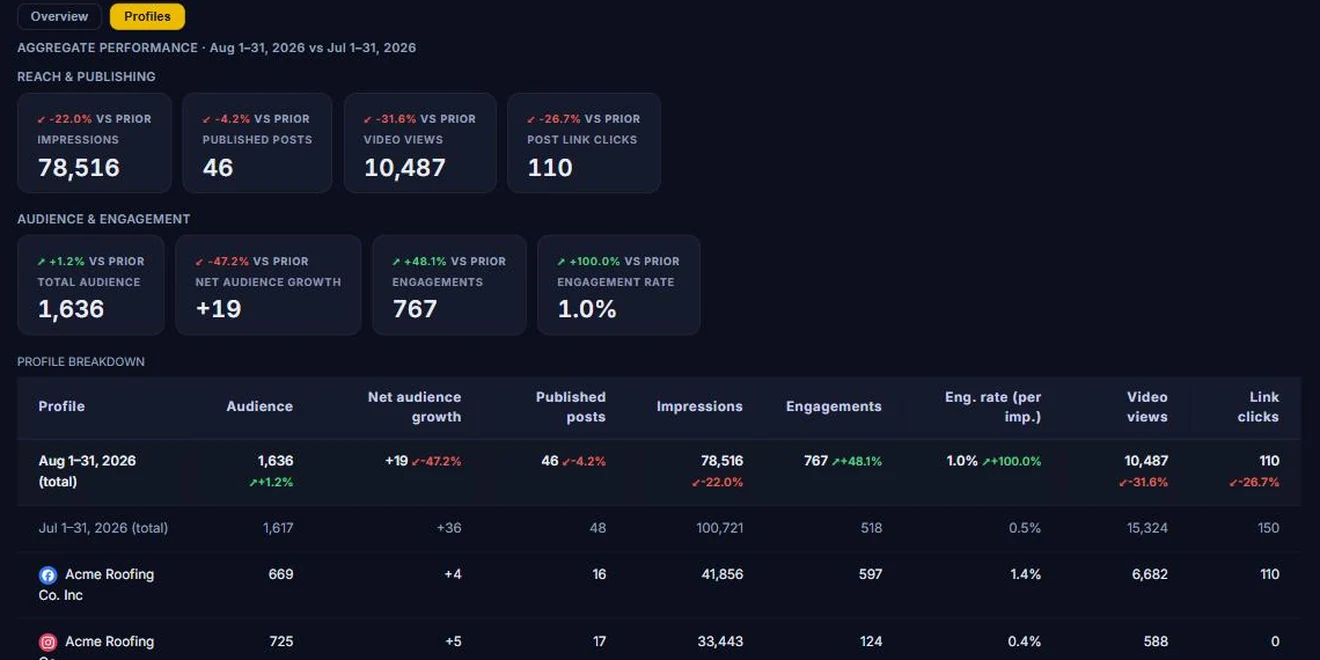Click the Instagram icon beside Acme Roofing
Screen dimensions: 1320x660
point(48,642)
